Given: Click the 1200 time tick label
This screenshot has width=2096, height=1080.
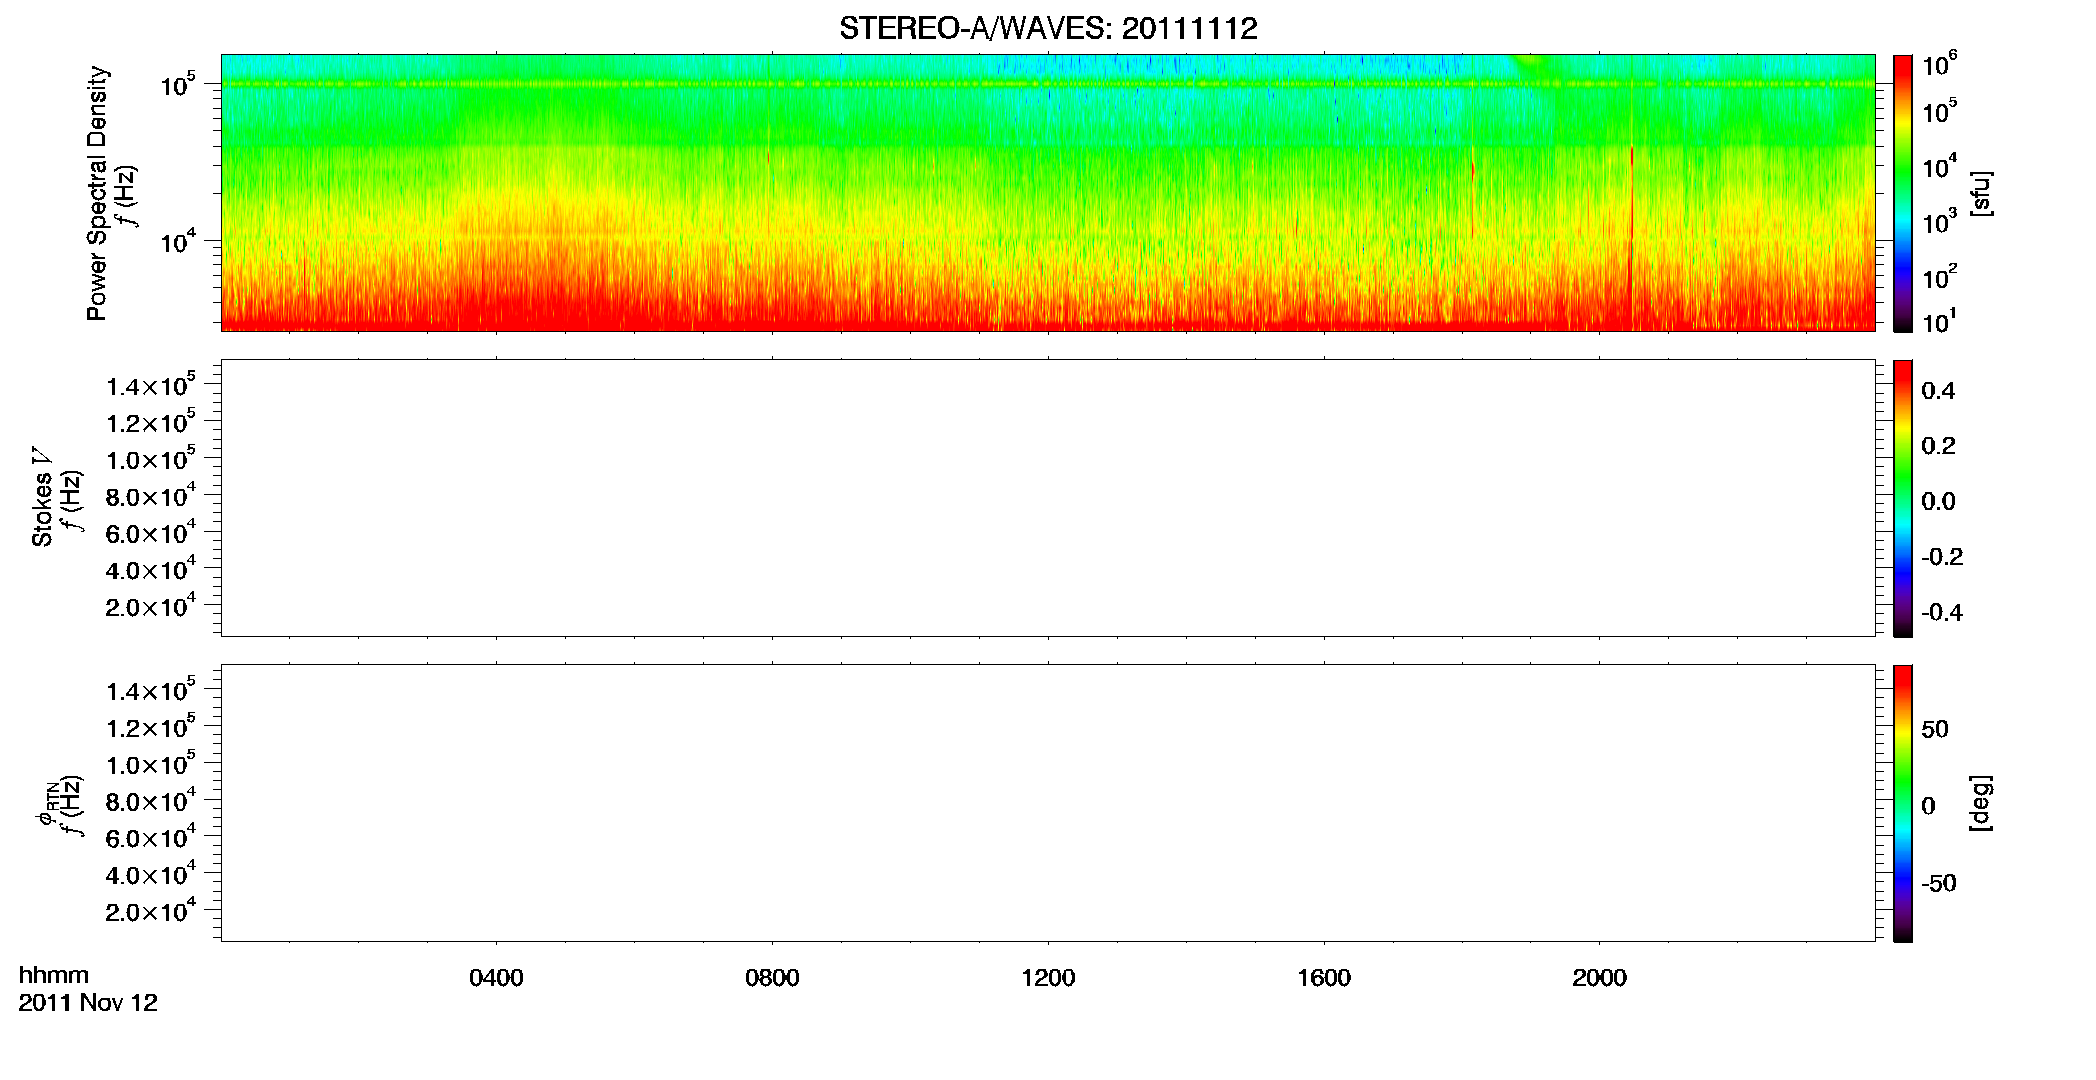Looking at the screenshot, I should (1048, 978).
